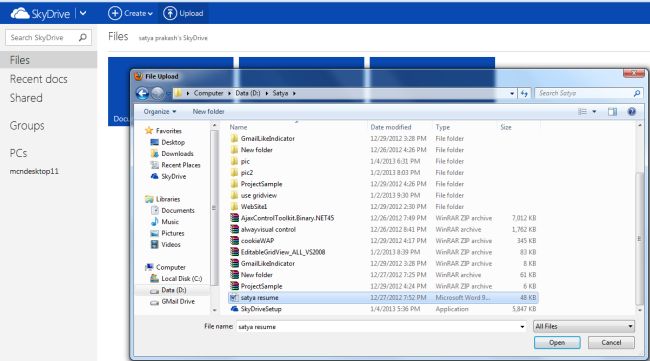This screenshot has width=650, height=361.
Task: Click the Cancel button
Action: tap(611, 343)
